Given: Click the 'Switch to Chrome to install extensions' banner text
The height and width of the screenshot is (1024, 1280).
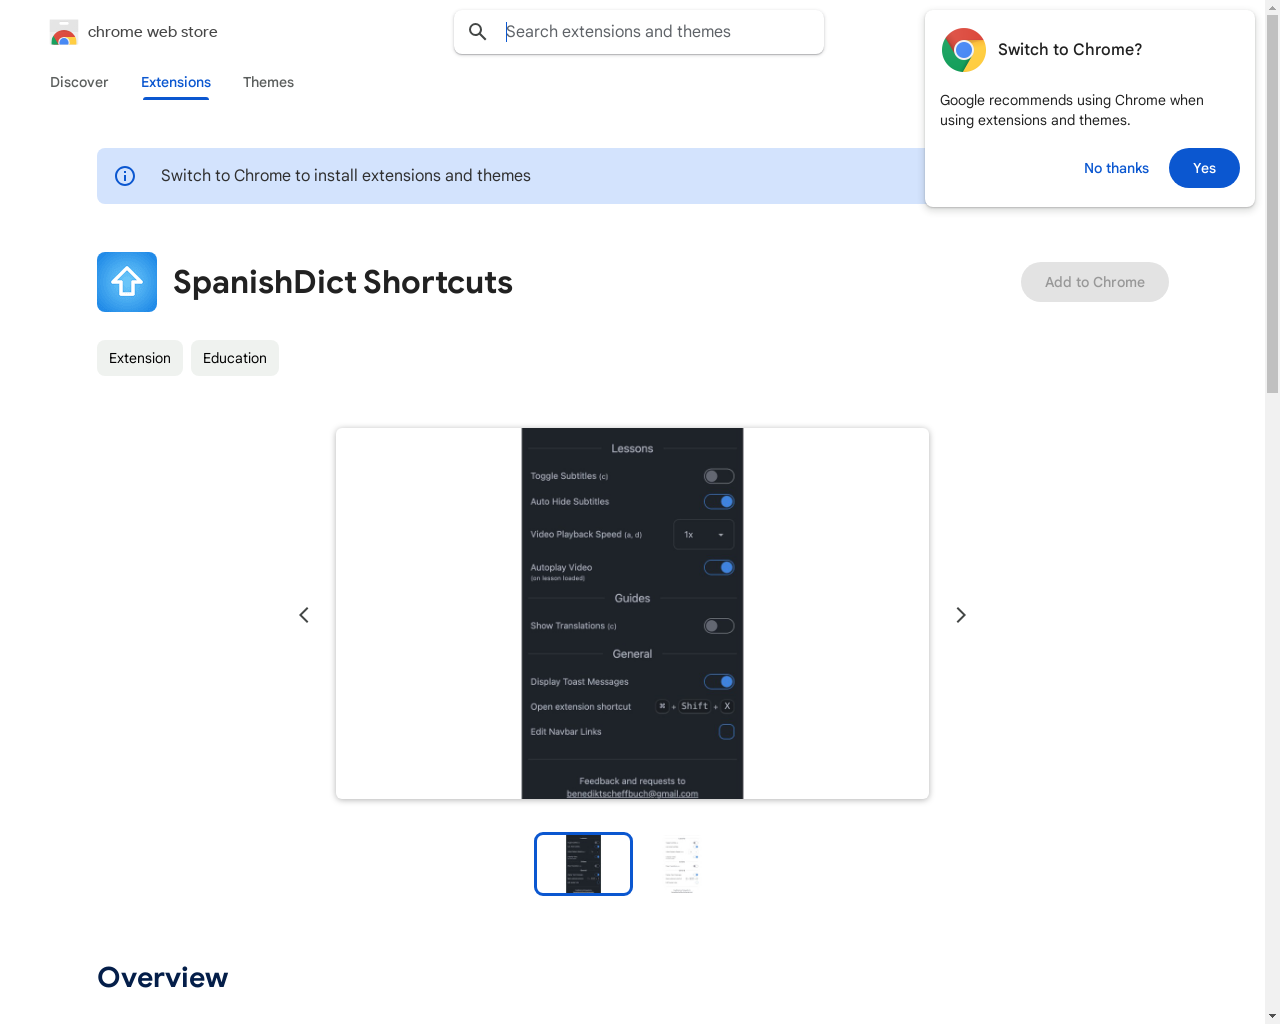Looking at the screenshot, I should point(346,176).
